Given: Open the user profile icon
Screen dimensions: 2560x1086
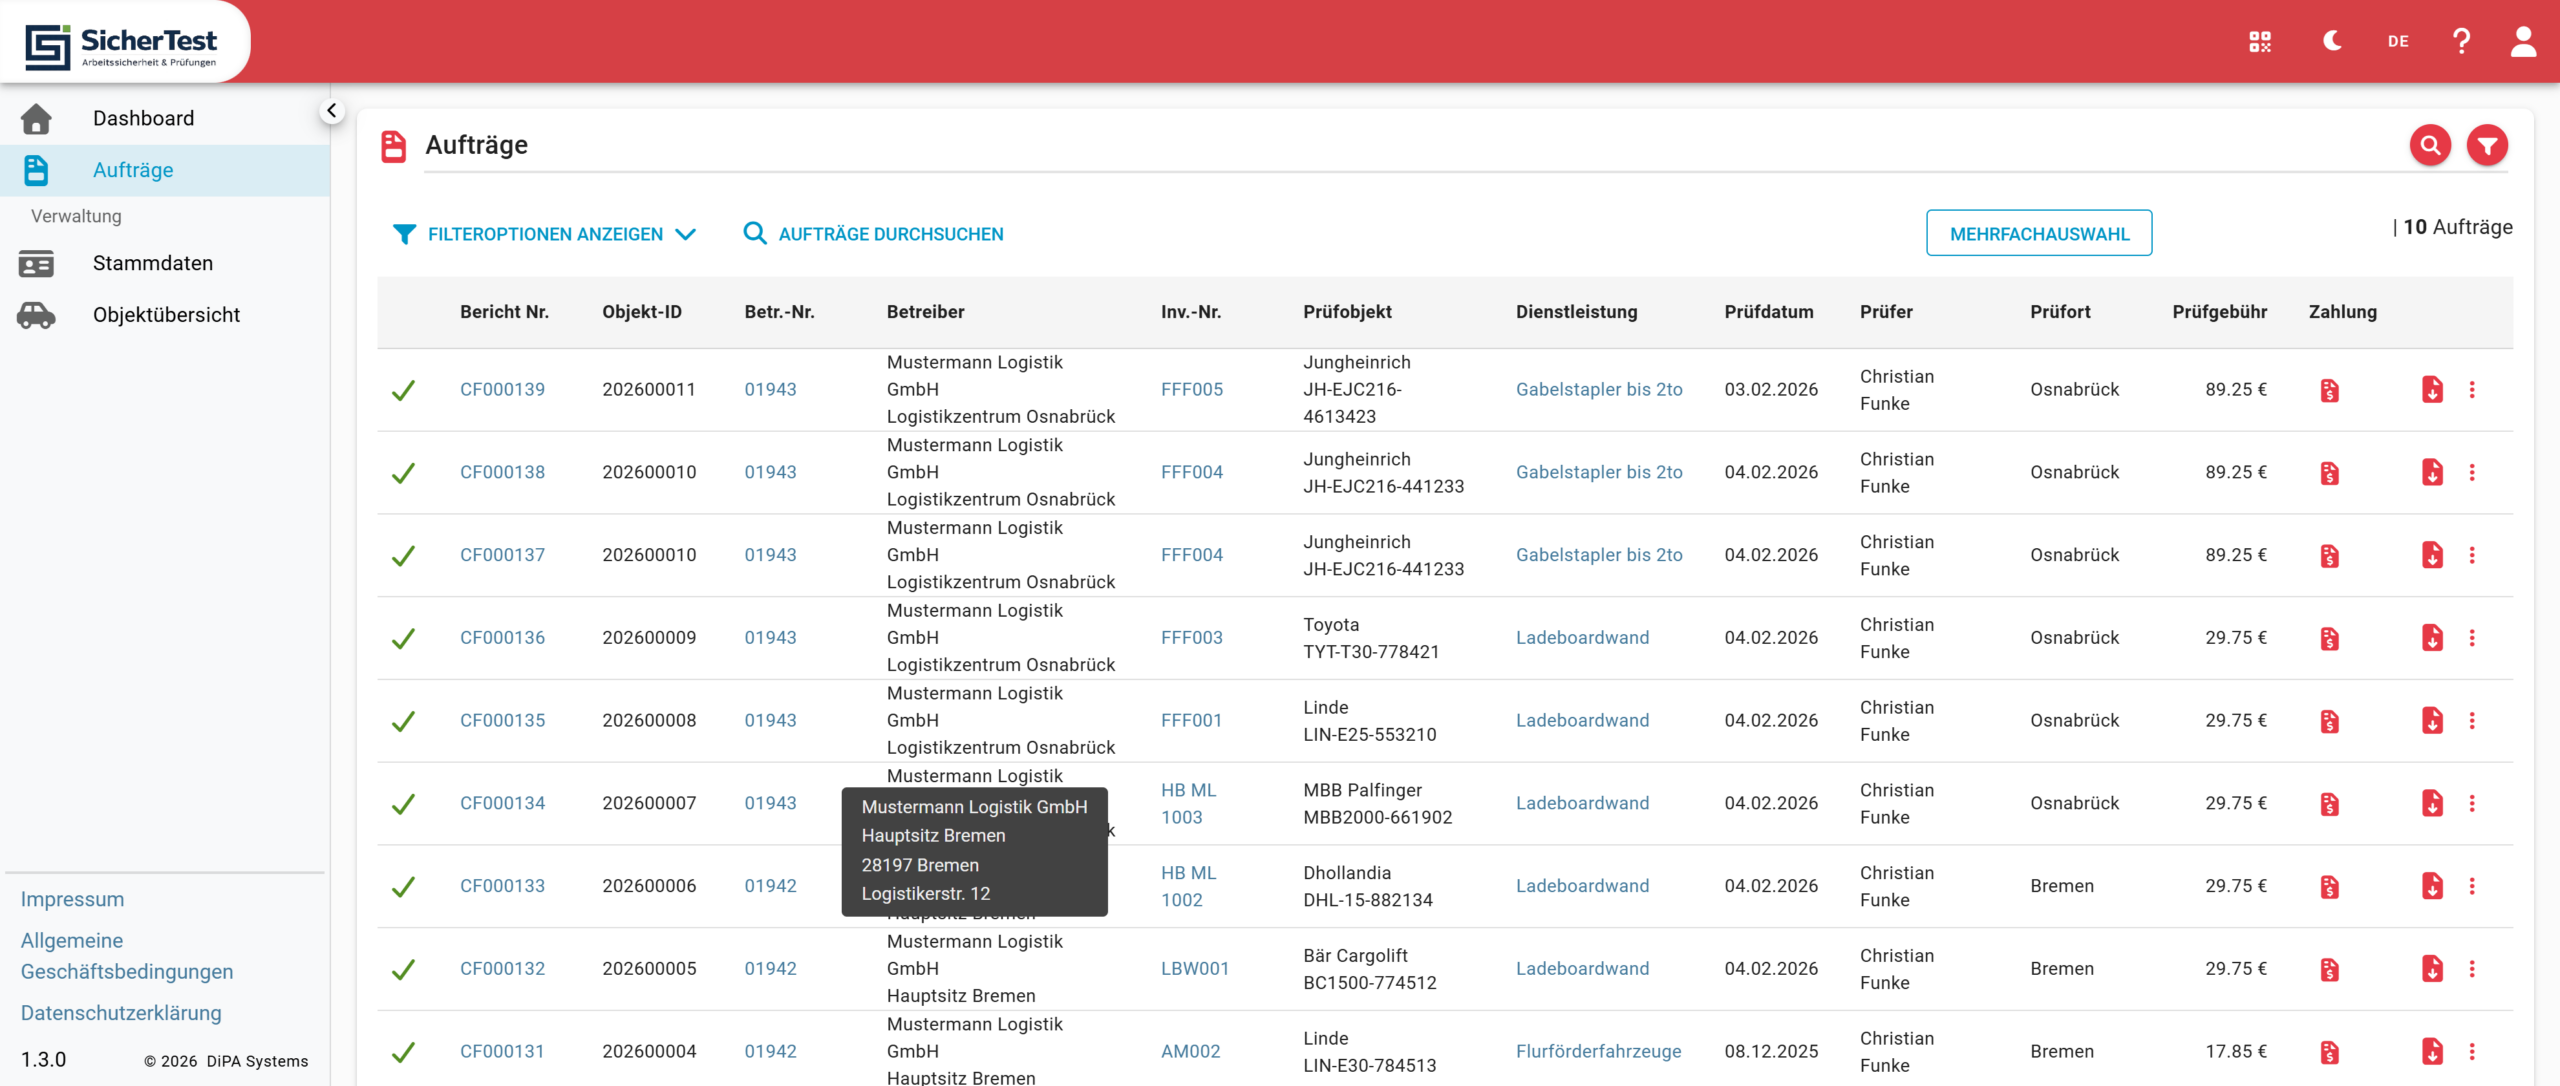Looking at the screenshot, I should click(x=2523, y=41).
